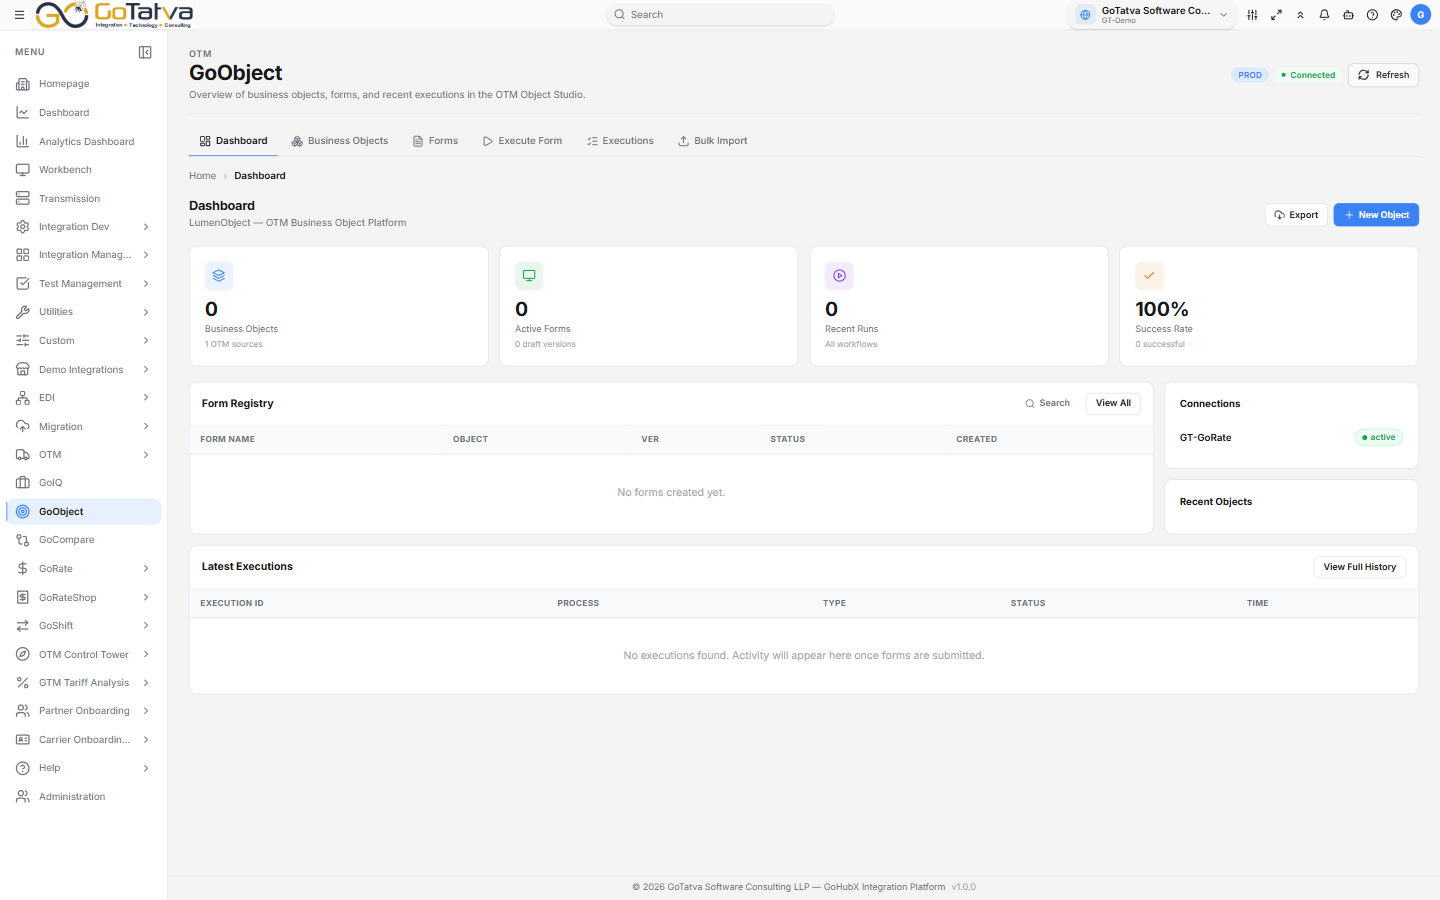Collapse the sidebar using the MENU panel icon

(145, 52)
